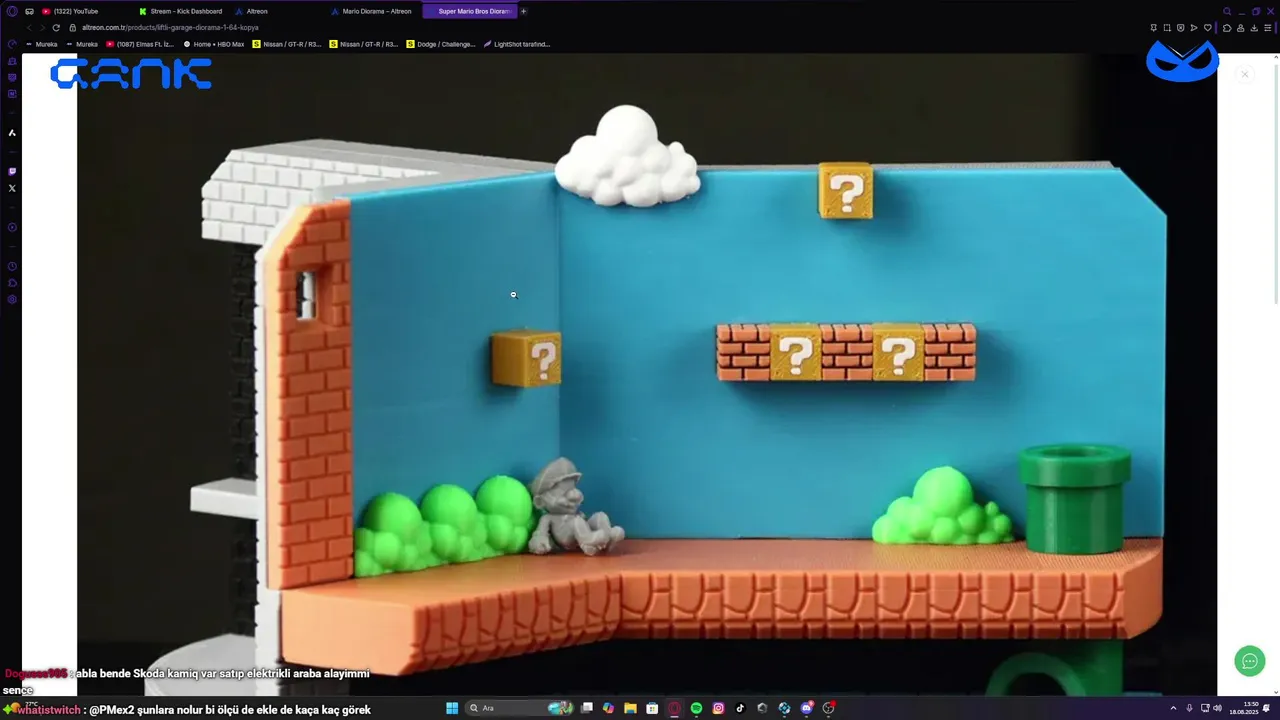The image size is (1280, 720).
Task: Open the Home • HBO Max bookmark
Action: tap(214, 44)
